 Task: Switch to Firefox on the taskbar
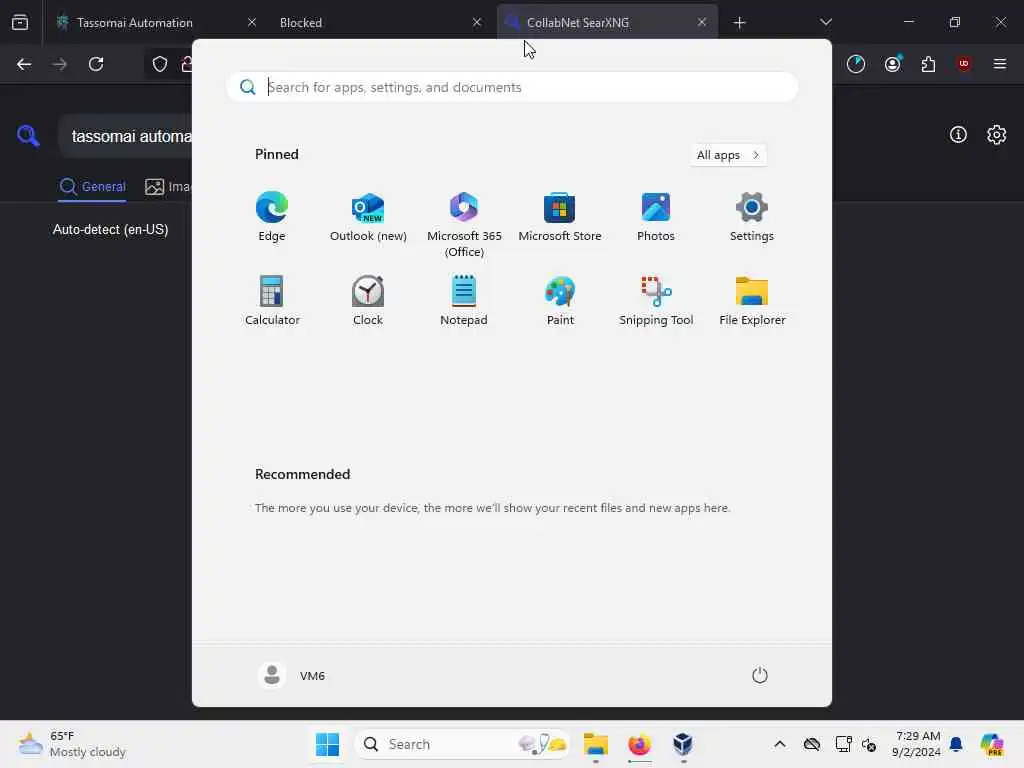tap(639, 744)
